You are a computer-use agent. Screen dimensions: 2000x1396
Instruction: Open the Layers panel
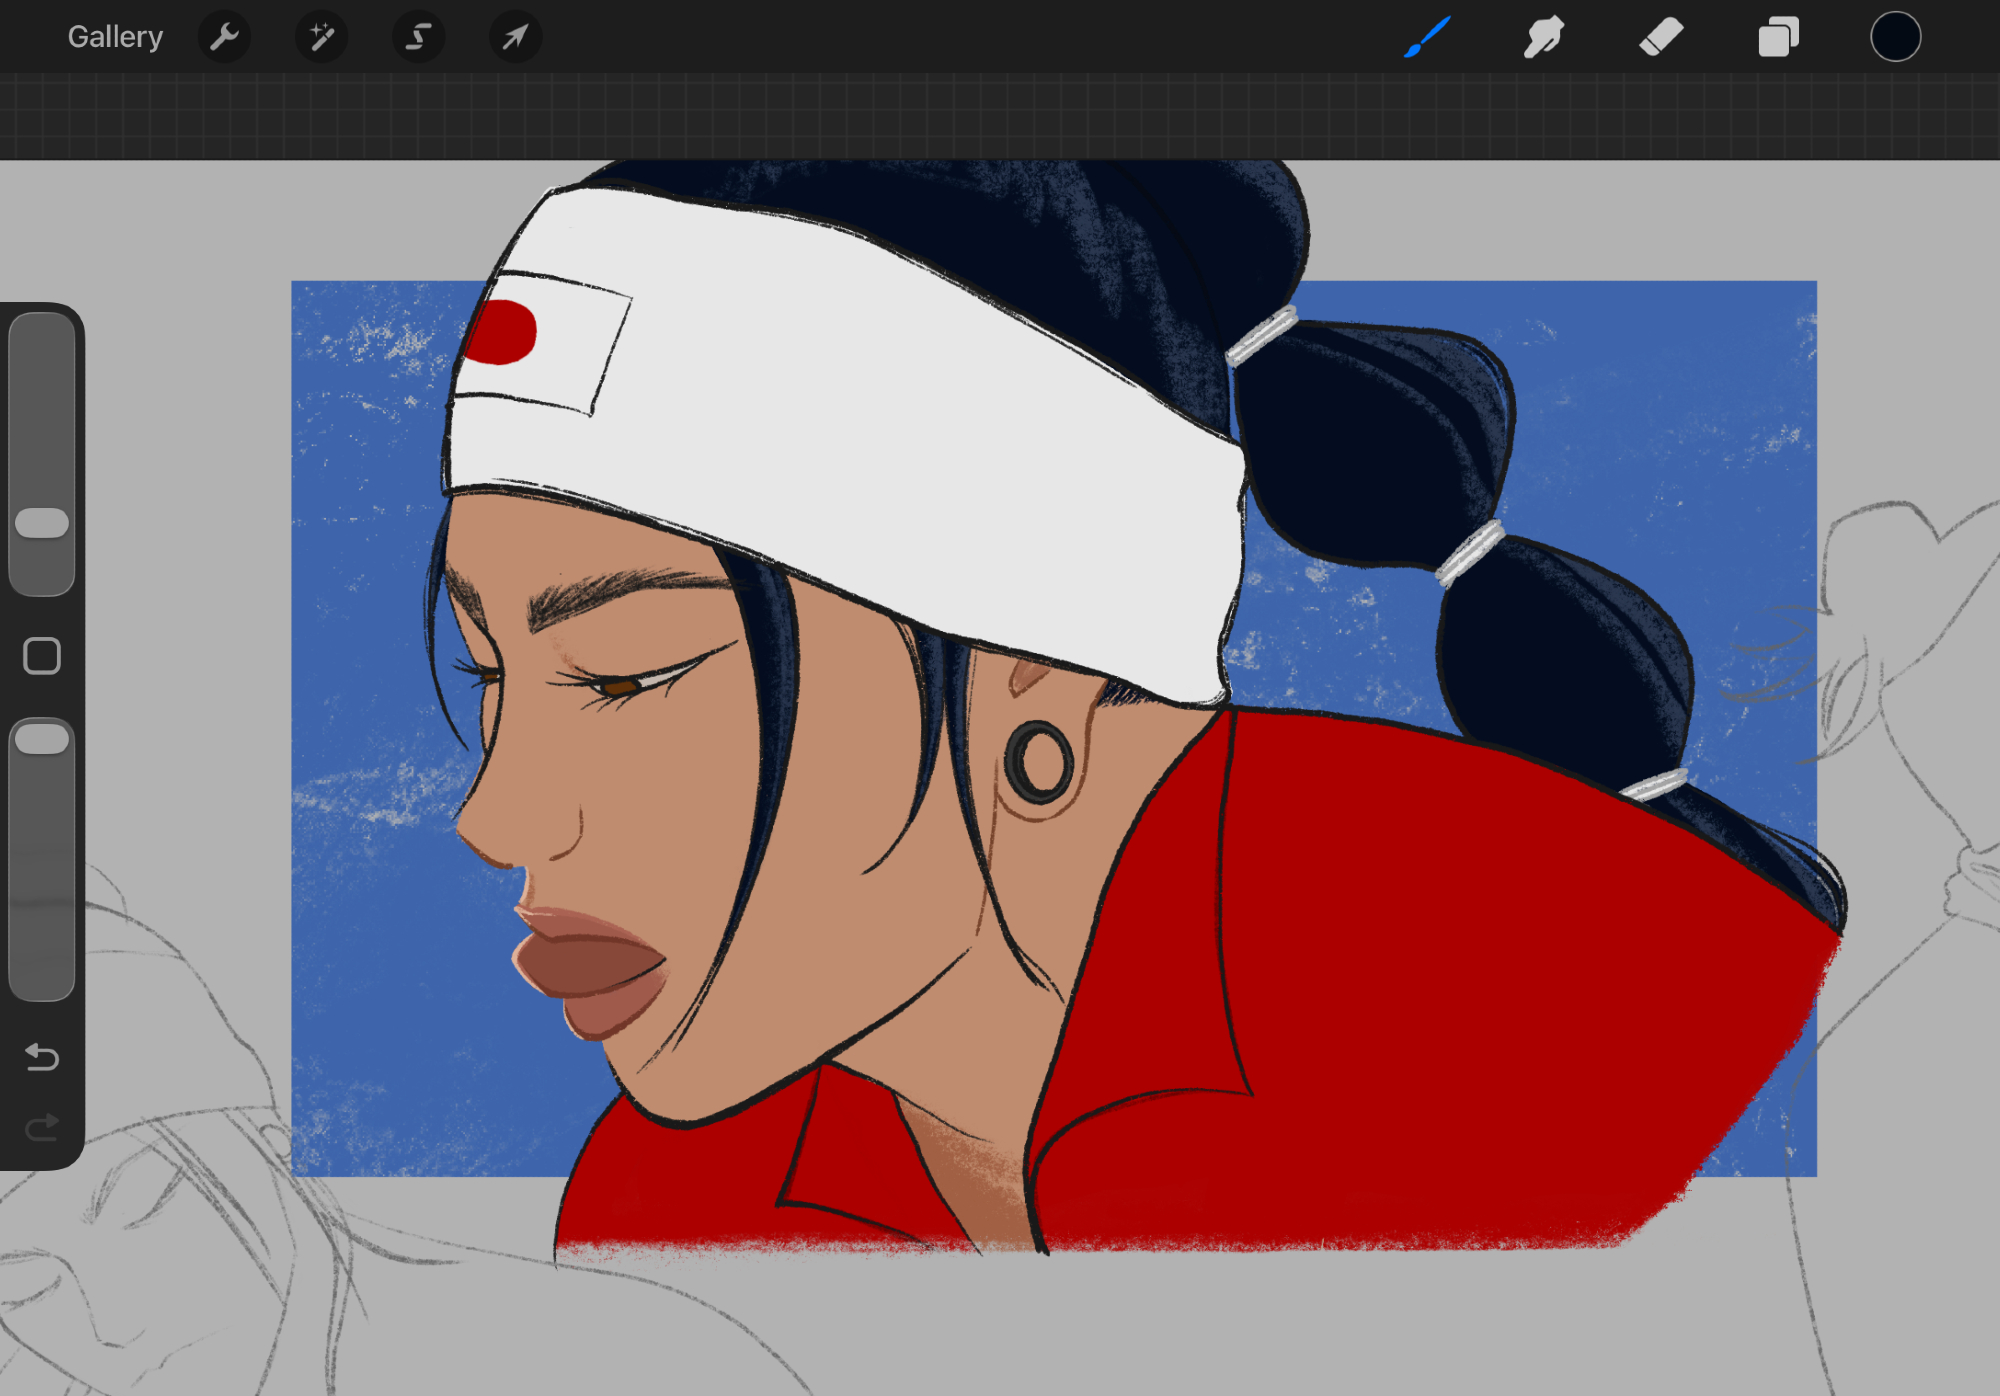click(x=1778, y=37)
